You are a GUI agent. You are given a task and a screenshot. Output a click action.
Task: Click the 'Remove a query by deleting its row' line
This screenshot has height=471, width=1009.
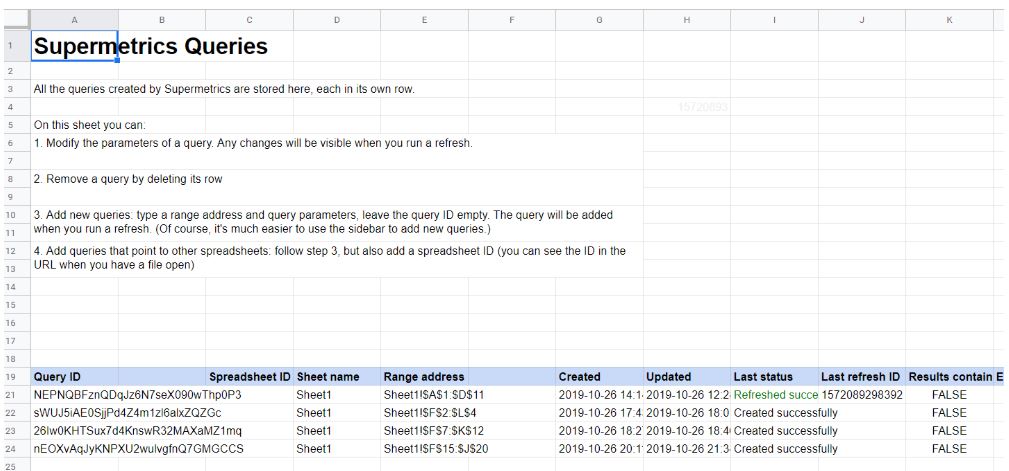[x=127, y=179]
